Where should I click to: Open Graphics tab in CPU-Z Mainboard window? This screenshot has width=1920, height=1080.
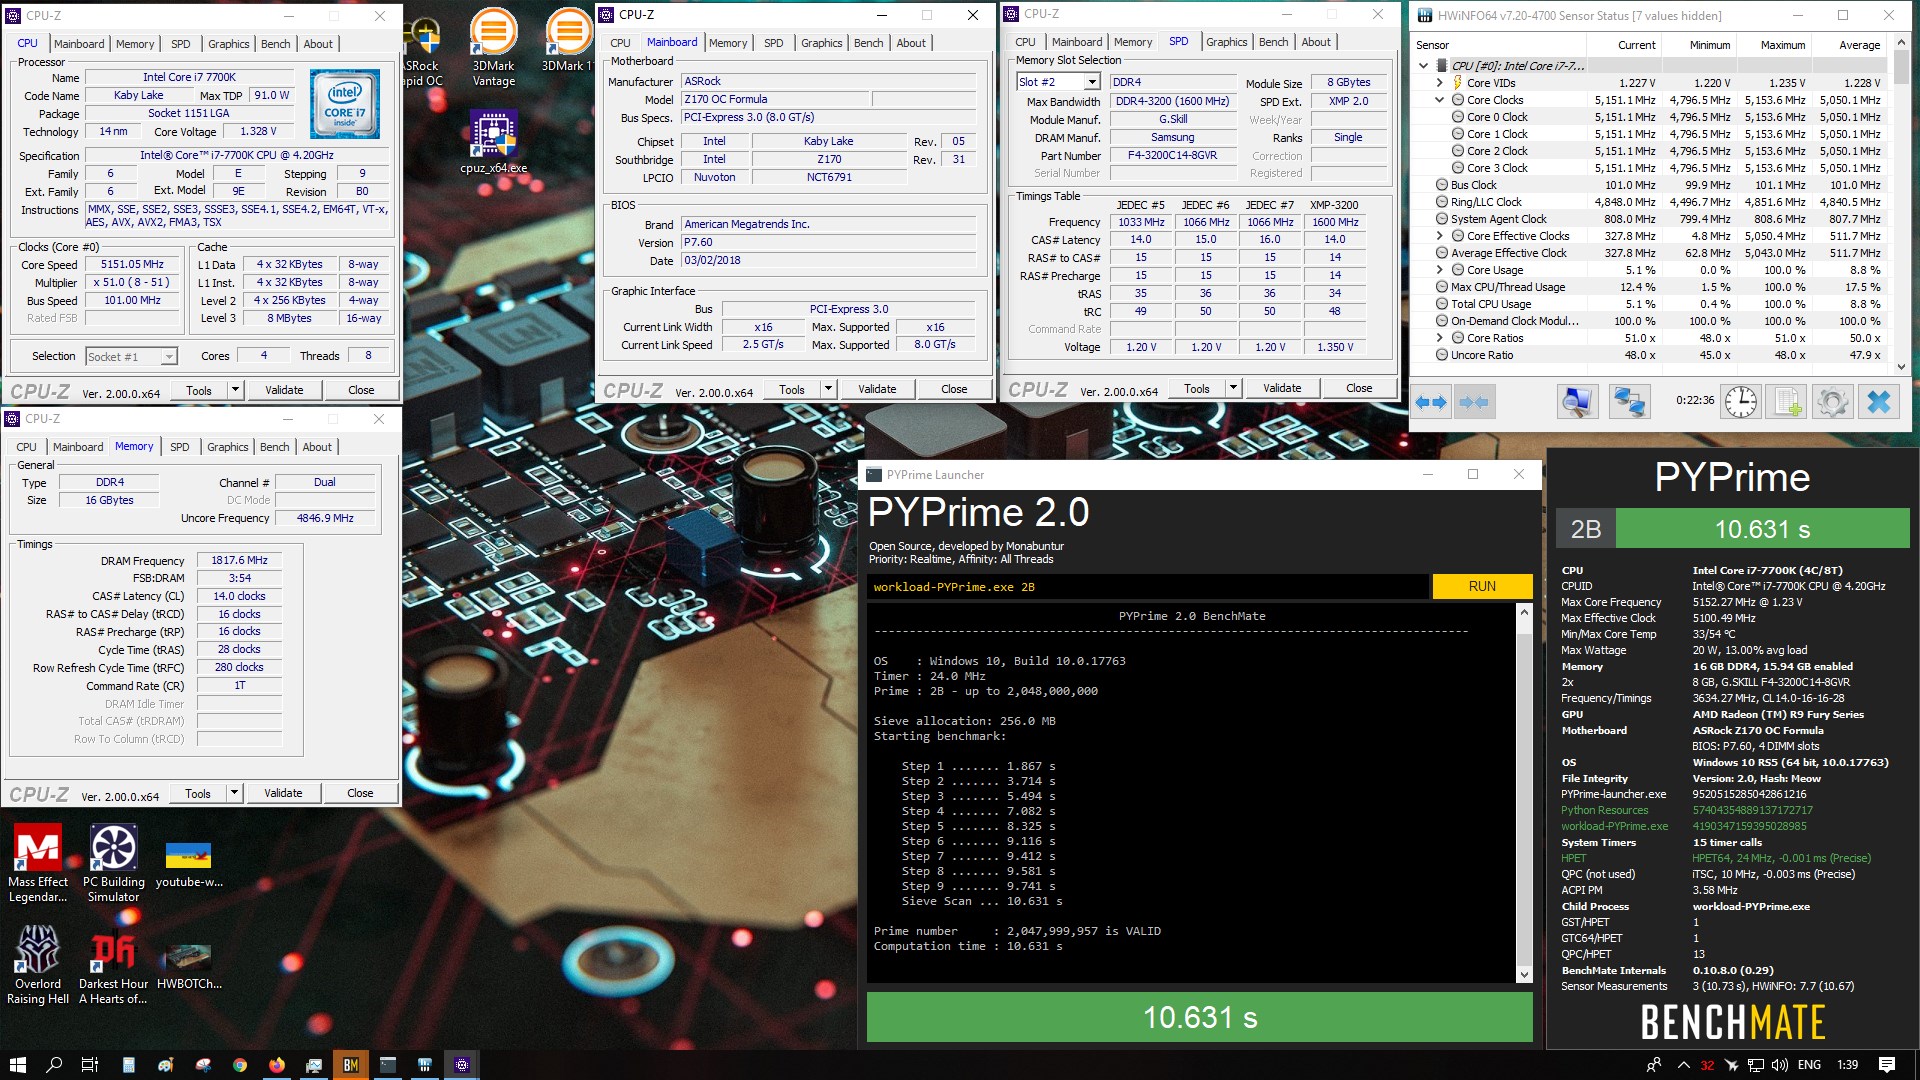click(x=822, y=43)
